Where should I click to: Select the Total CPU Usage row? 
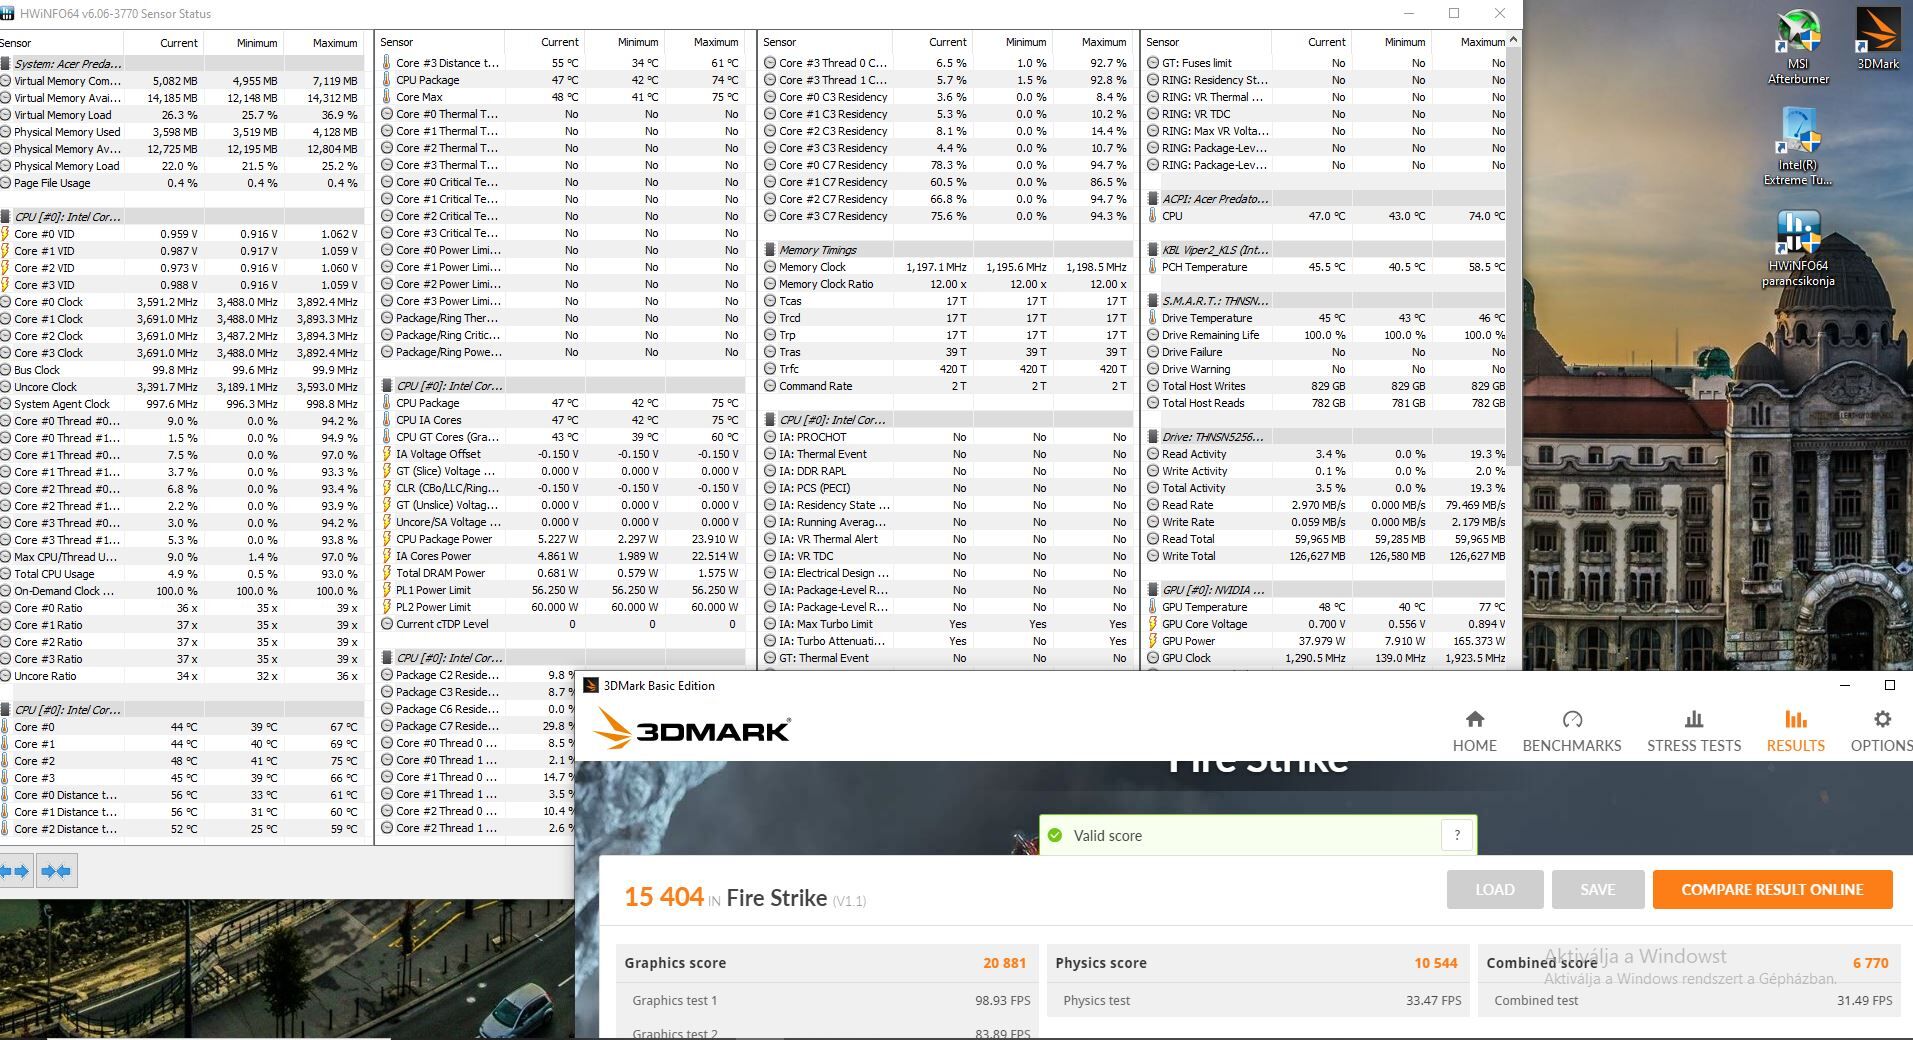pyautogui.click(x=182, y=574)
